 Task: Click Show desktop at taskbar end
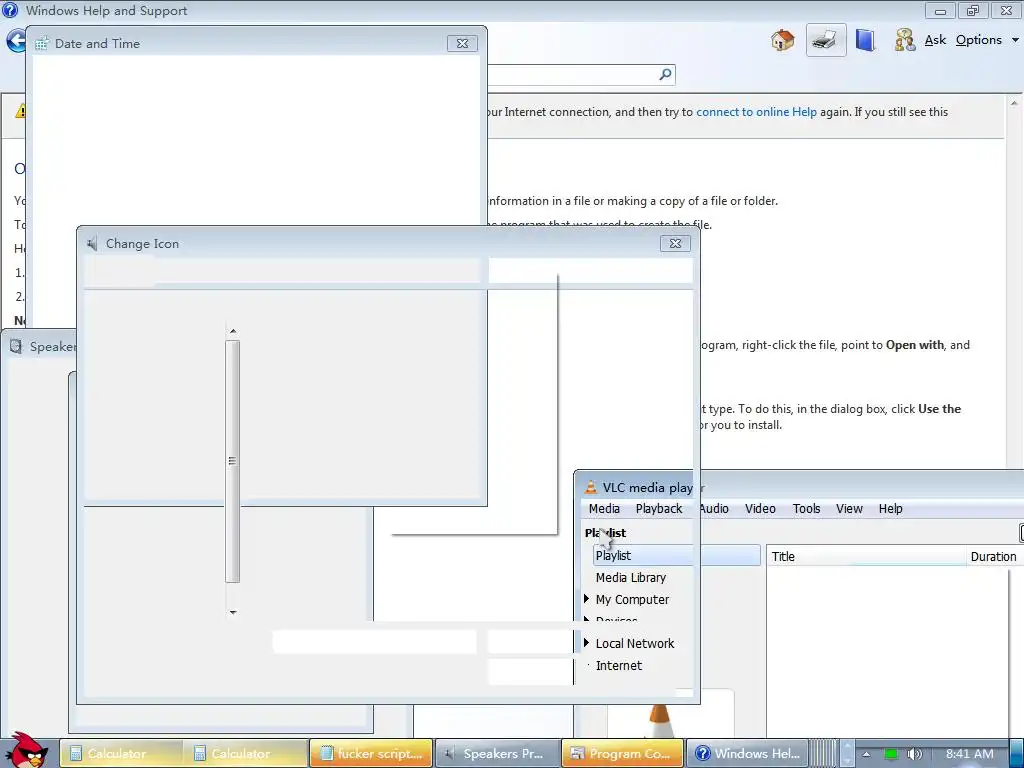coord(1016,754)
